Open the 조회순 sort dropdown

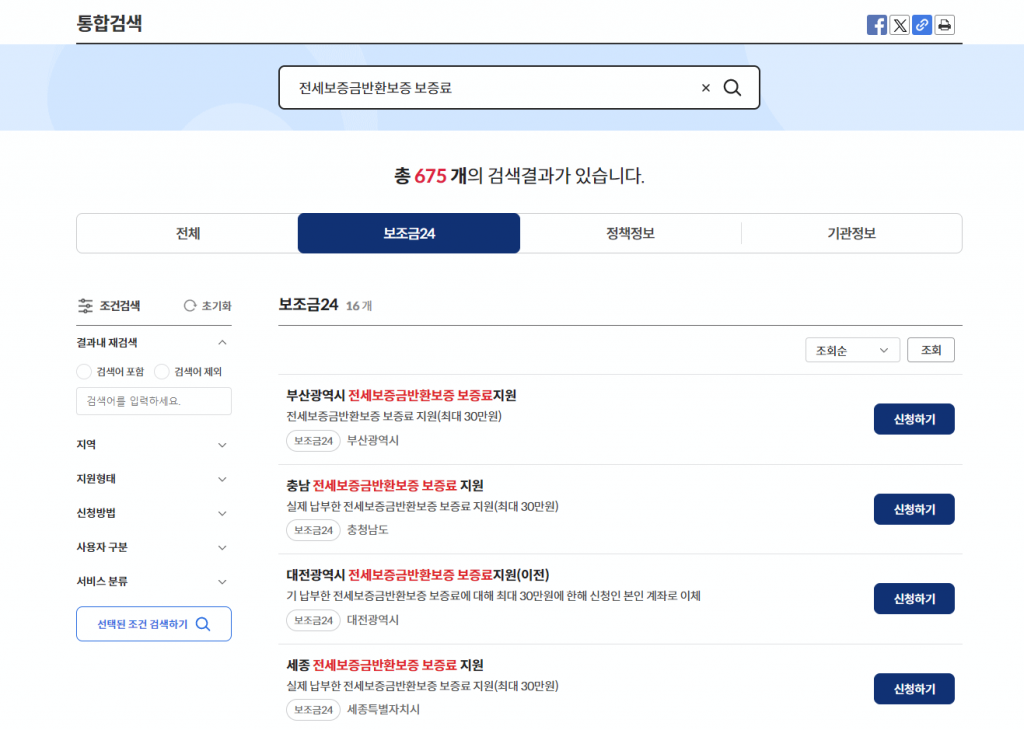tap(852, 350)
